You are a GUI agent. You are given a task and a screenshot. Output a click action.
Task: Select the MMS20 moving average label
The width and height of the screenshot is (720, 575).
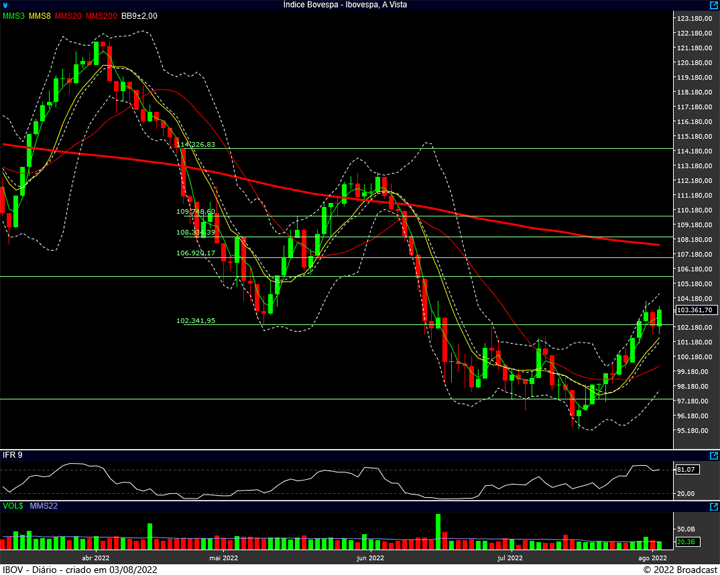pos(68,16)
